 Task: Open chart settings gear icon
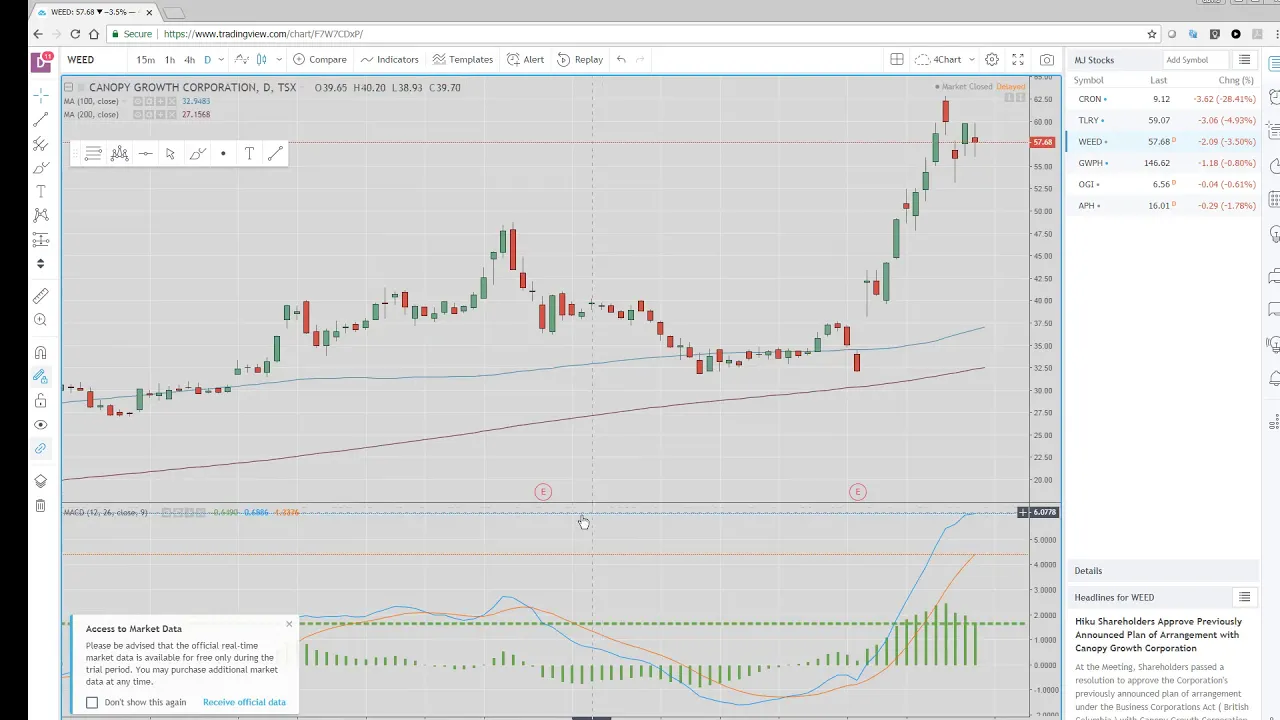coord(992,60)
